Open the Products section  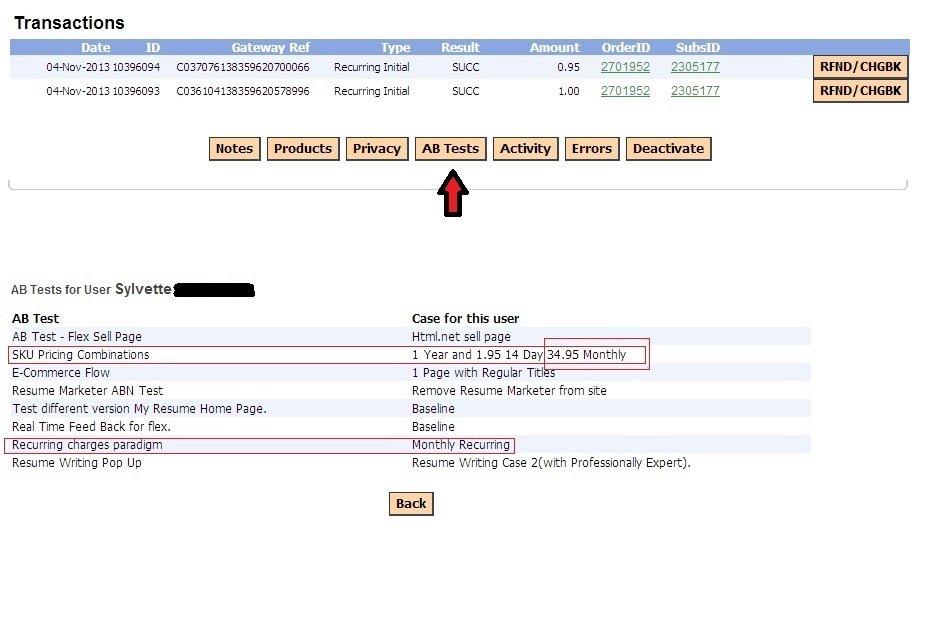click(x=302, y=148)
